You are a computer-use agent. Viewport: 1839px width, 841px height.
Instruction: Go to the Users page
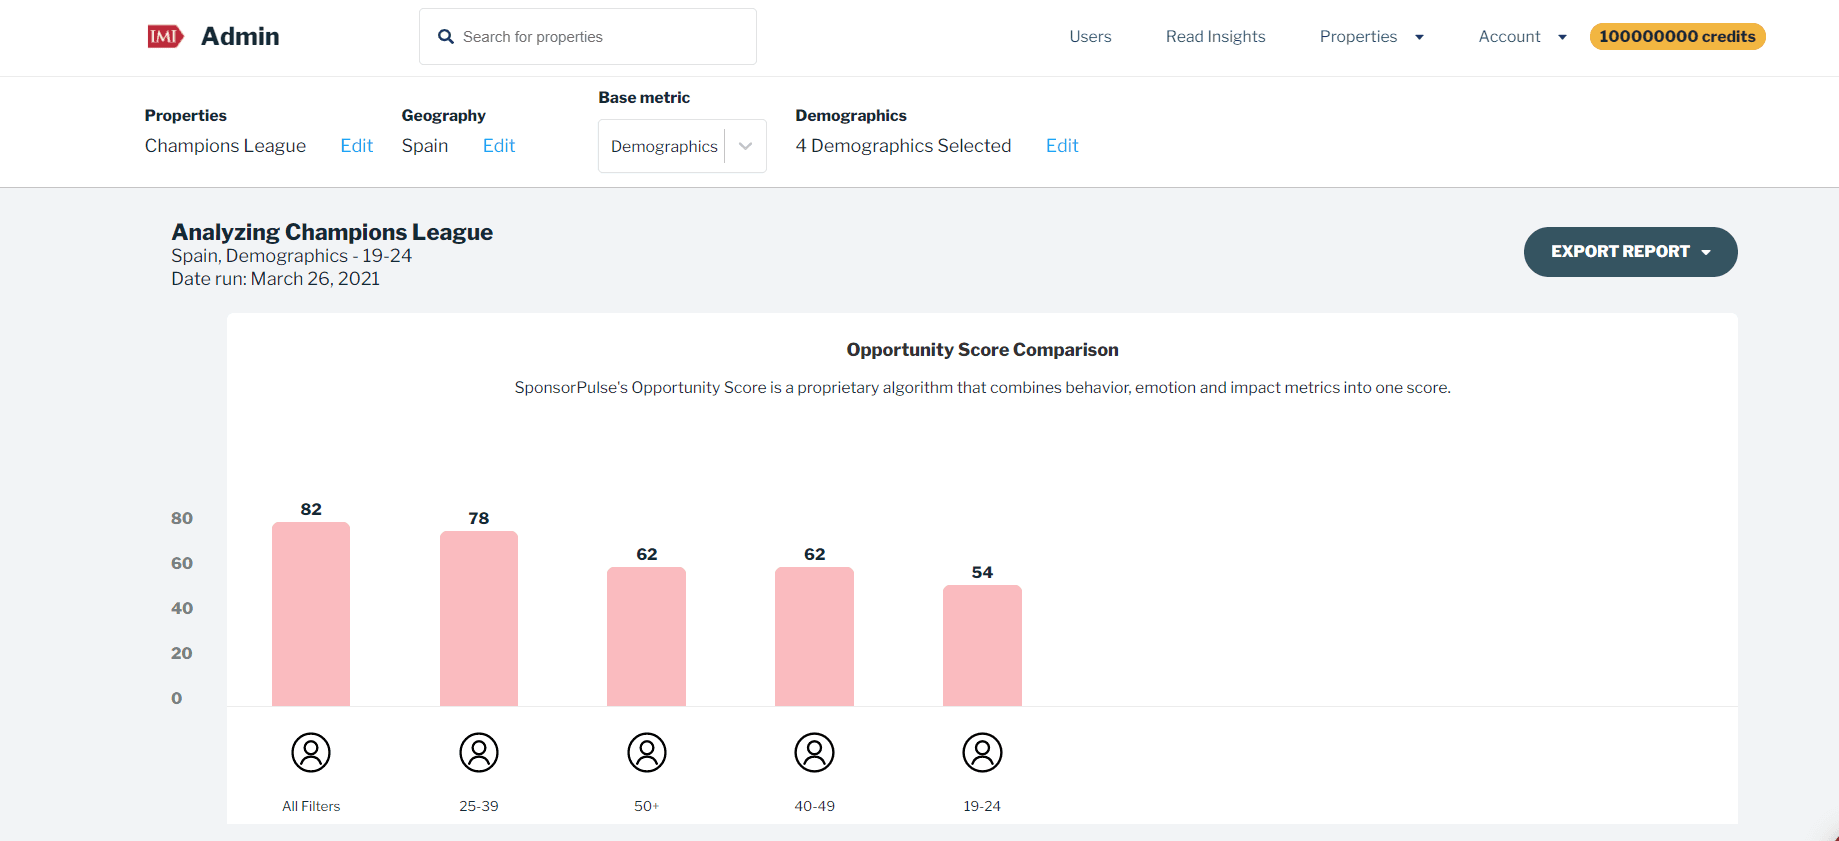(1090, 37)
